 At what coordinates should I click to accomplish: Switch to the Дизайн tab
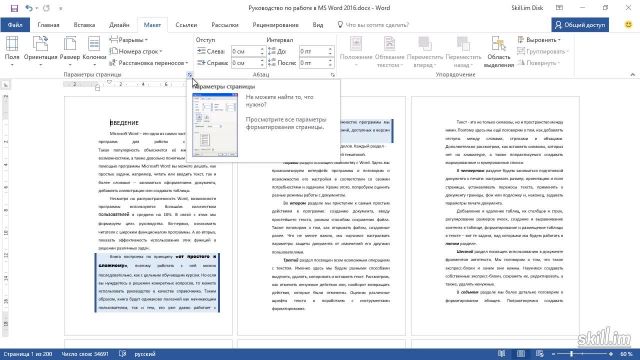pyautogui.click(x=119, y=25)
